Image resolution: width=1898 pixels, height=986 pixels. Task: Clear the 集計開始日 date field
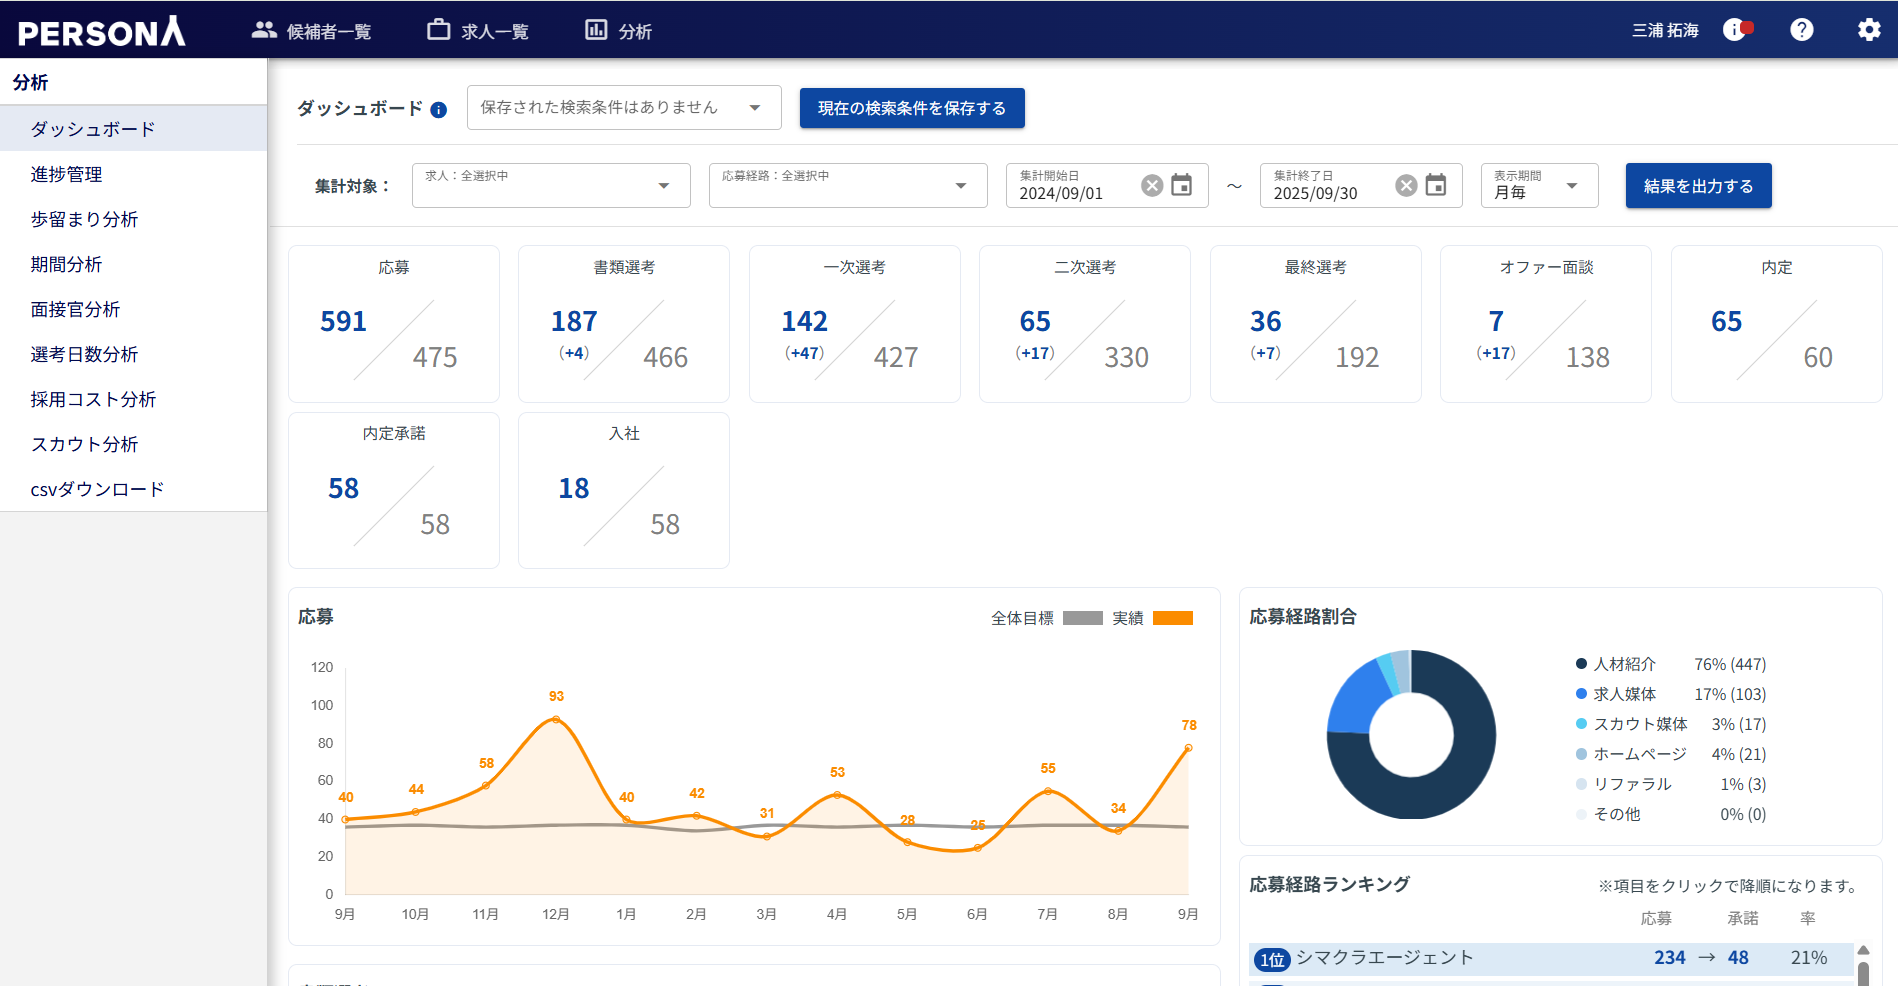click(x=1152, y=186)
